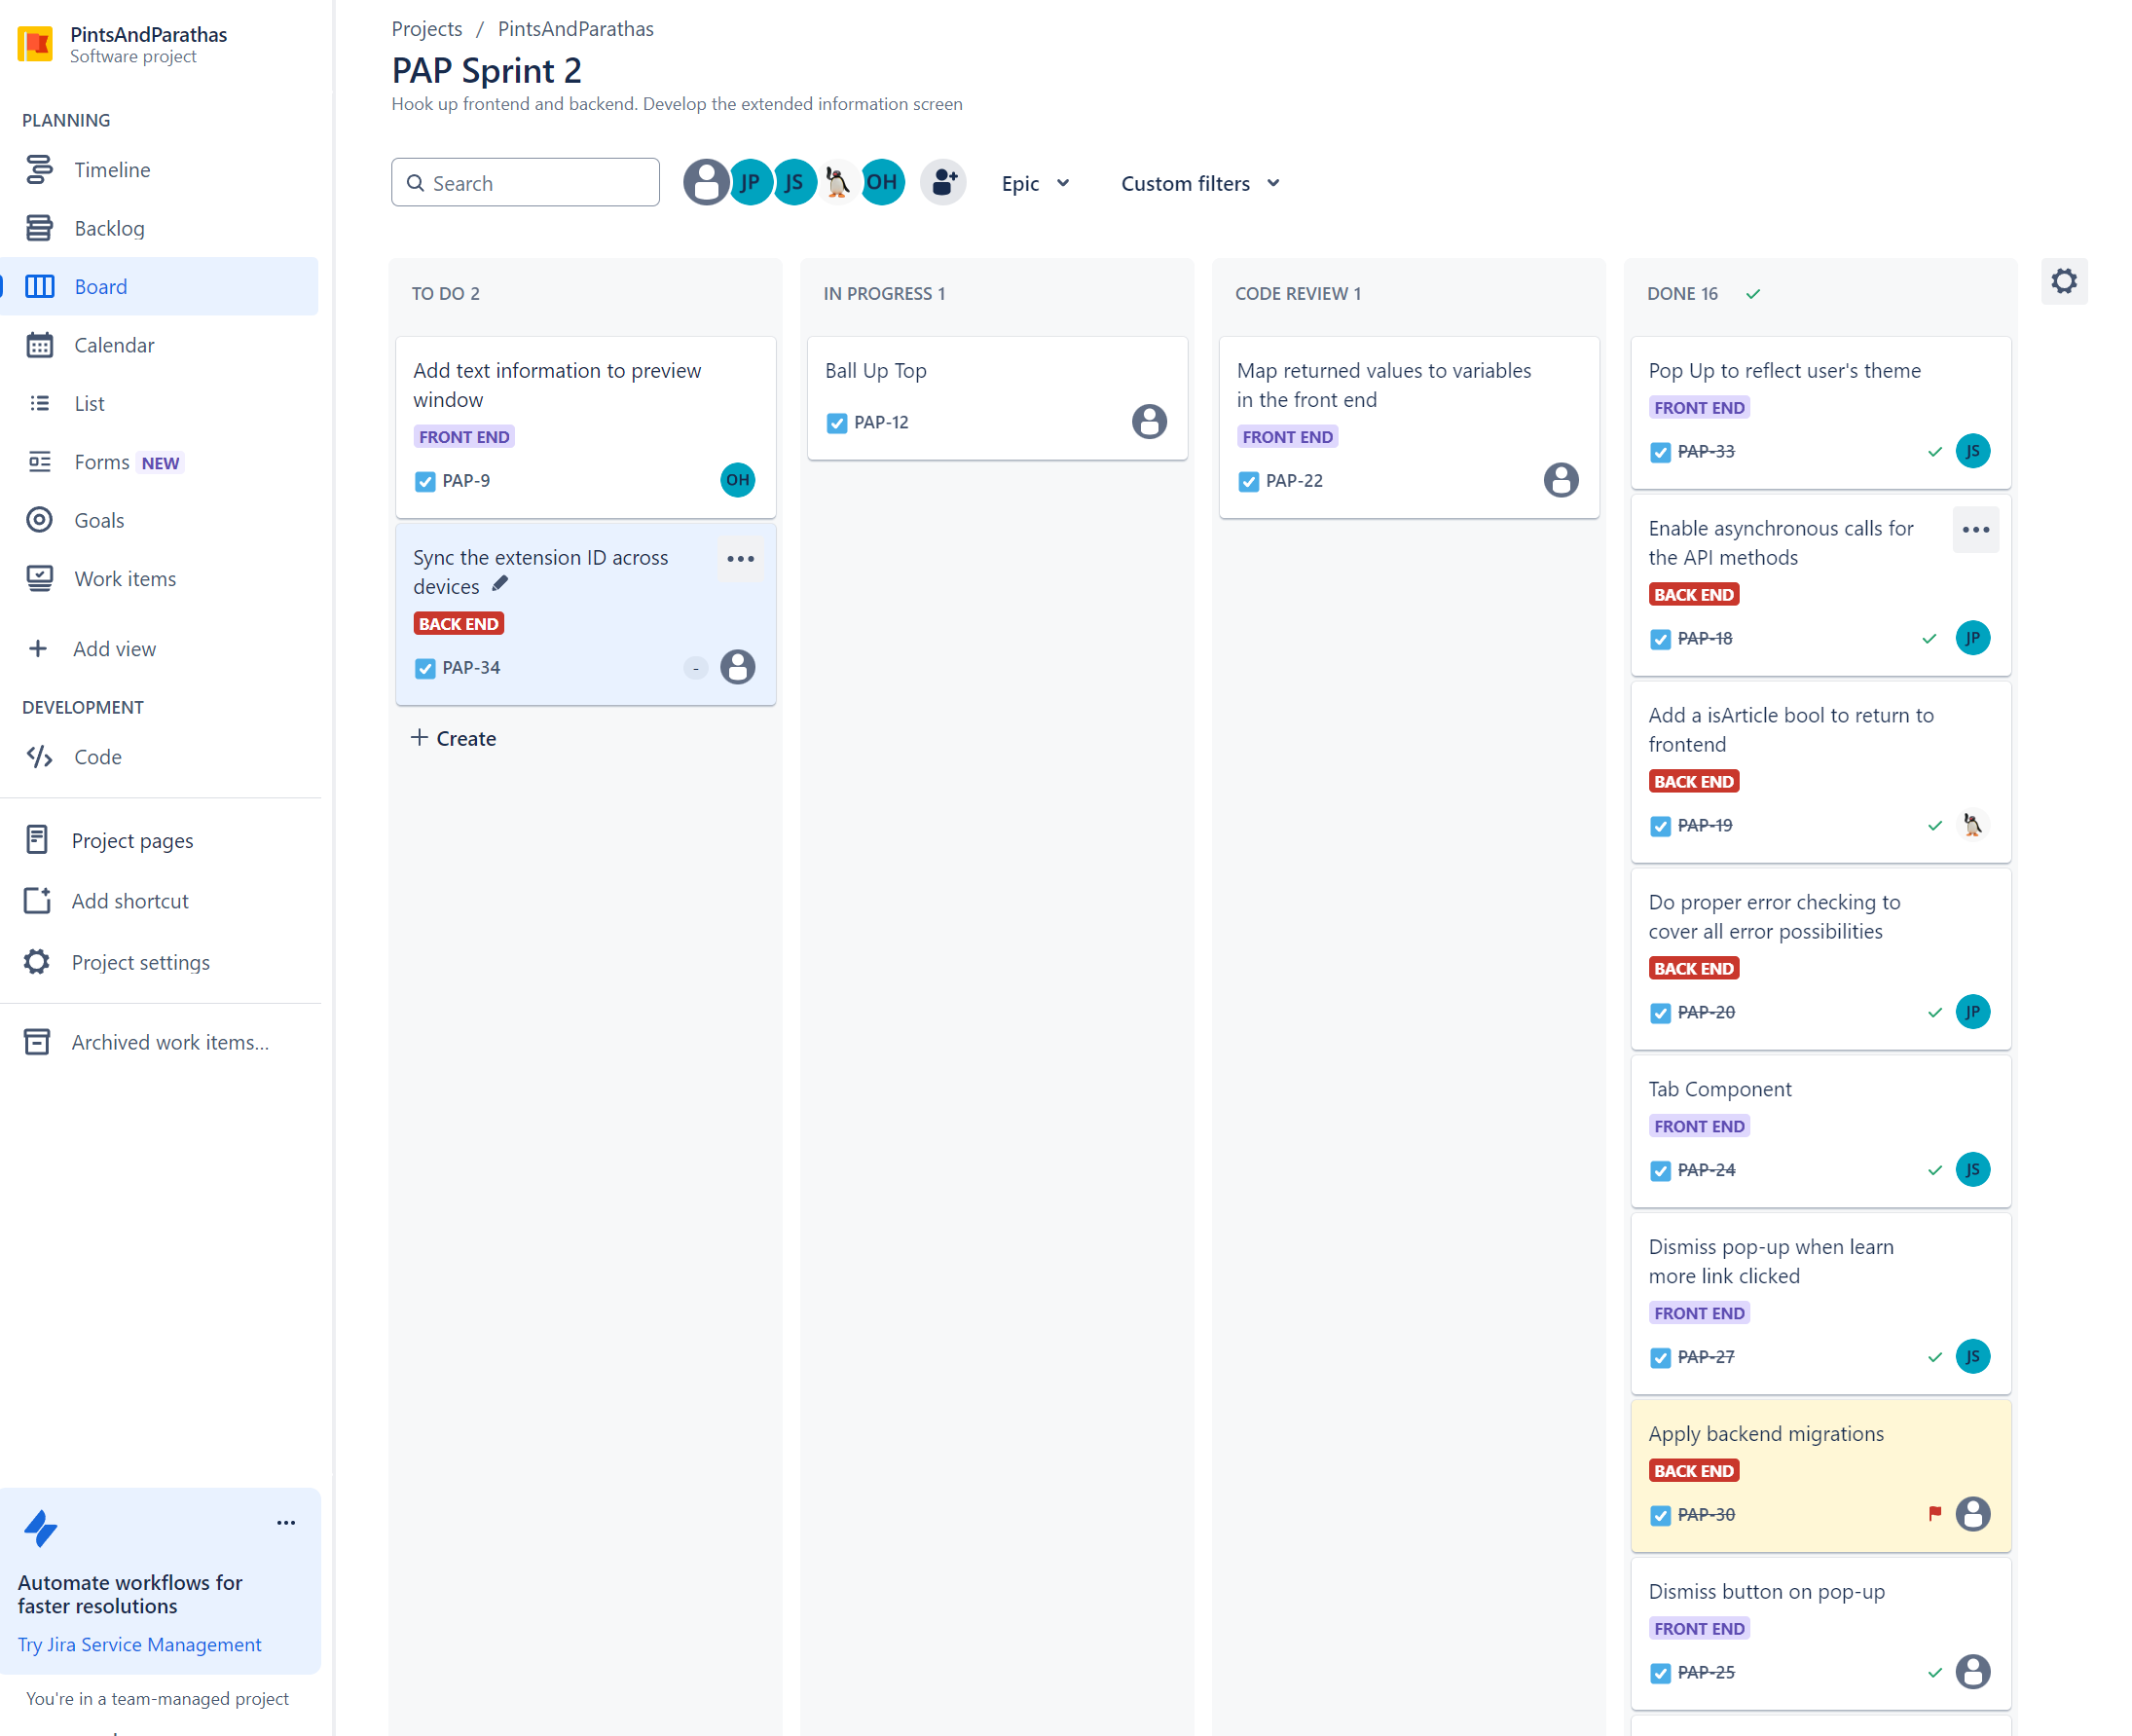This screenshot has width=2132, height=1736.
Task: Expand the Epic filter dropdown
Action: tap(1036, 183)
